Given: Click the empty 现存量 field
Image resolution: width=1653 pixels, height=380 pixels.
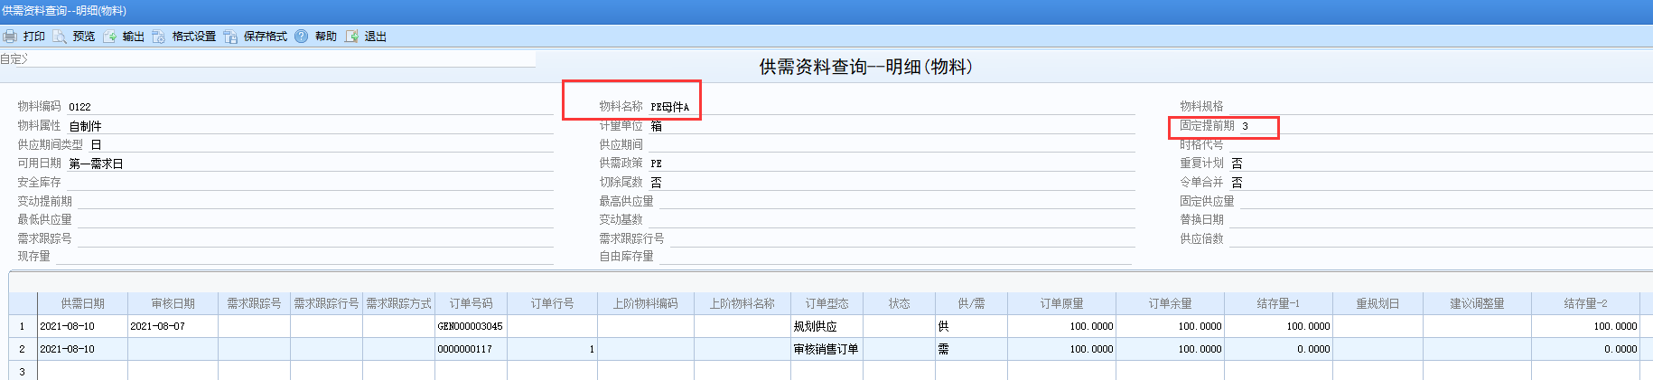Looking at the screenshot, I should [304, 256].
